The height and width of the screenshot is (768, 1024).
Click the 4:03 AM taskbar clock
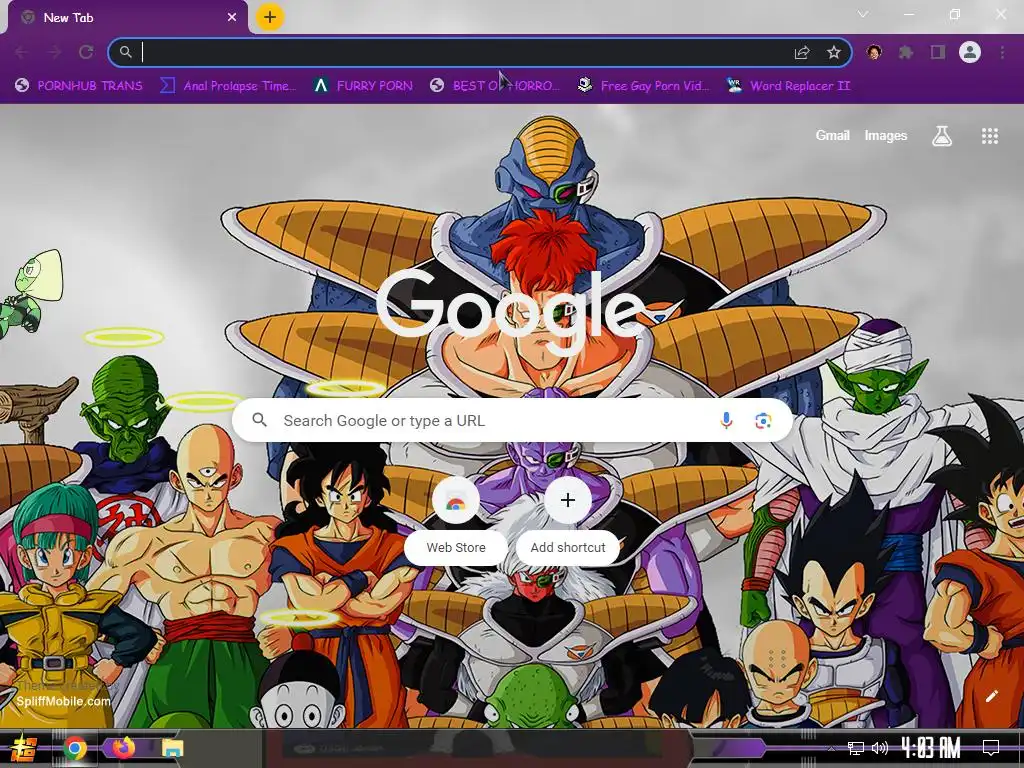click(x=931, y=748)
